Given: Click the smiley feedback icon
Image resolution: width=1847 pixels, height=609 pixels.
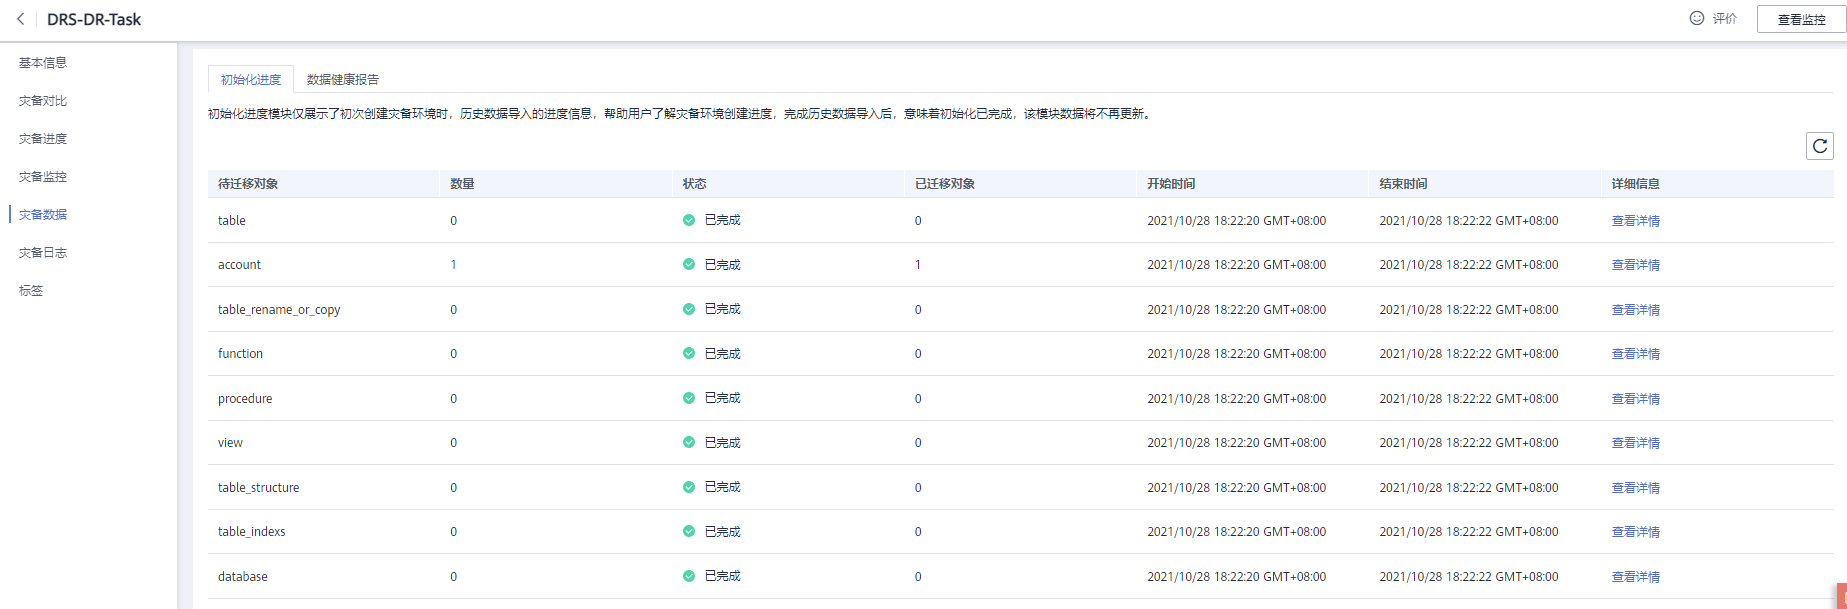Looking at the screenshot, I should click(x=1697, y=18).
